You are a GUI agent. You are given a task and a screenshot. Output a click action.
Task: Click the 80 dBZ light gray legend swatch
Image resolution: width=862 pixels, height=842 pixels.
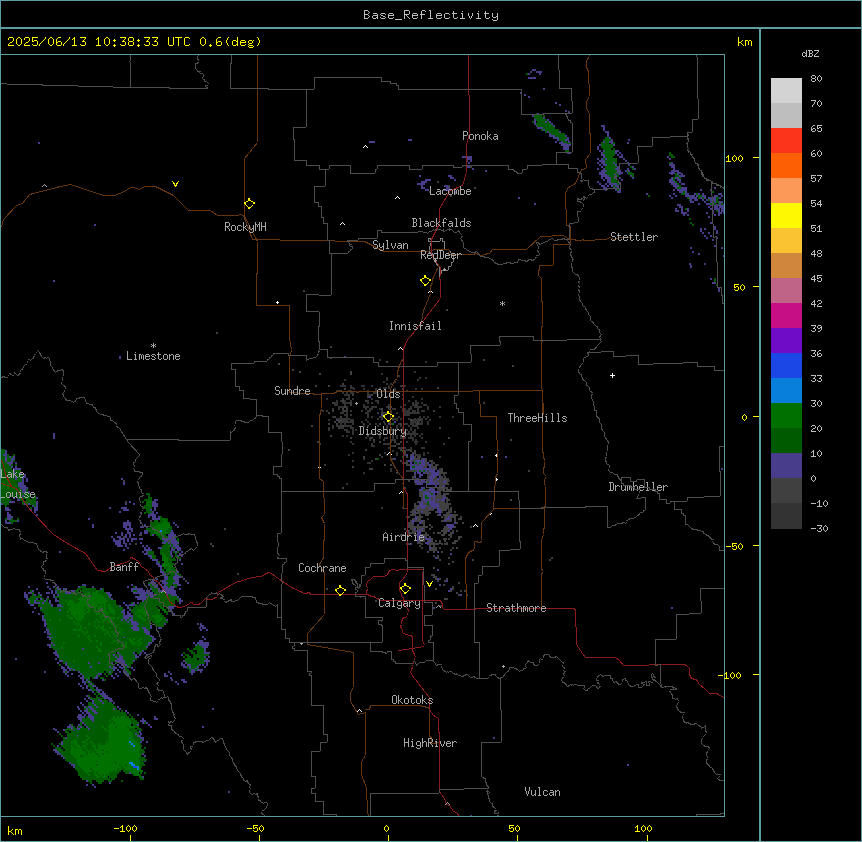click(x=786, y=91)
